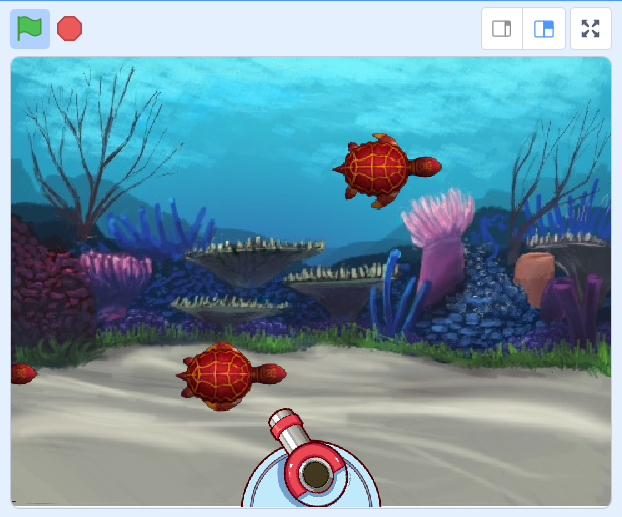This screenshot has height=517, width=622.
Task: Click the green flag to start the project
Action: point(30,29)
